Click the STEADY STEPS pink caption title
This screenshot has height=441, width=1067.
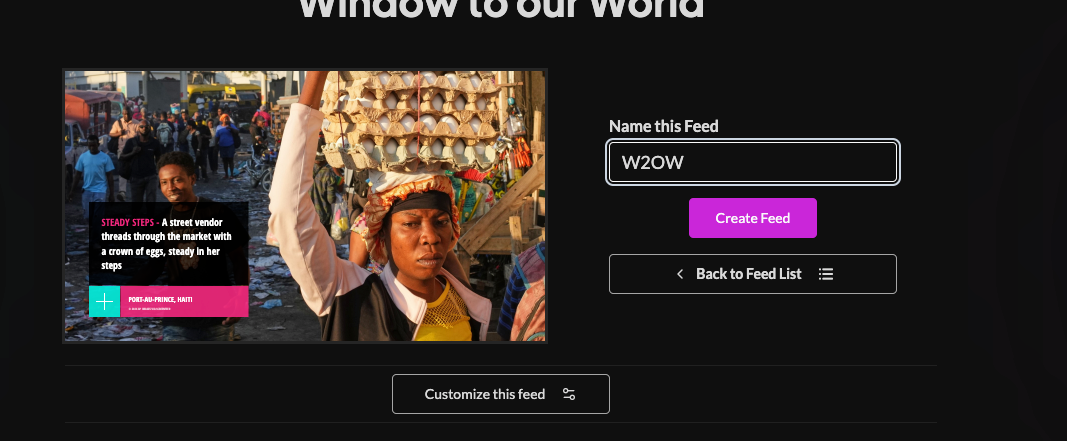pyautogui.click(x=127, y=222)
